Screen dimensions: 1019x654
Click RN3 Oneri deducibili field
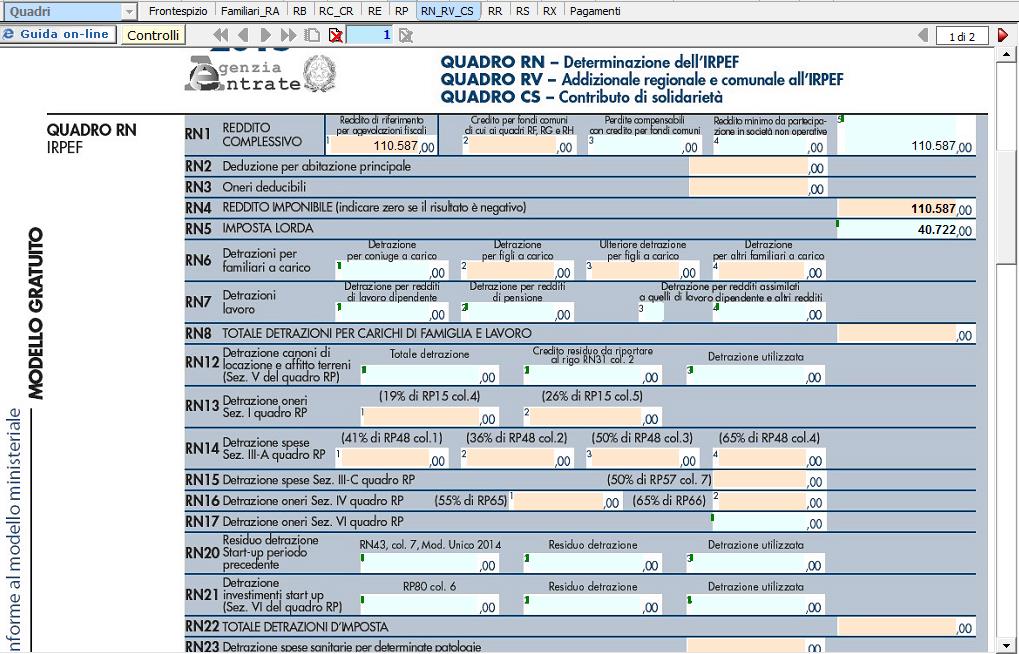click(757, 188)
